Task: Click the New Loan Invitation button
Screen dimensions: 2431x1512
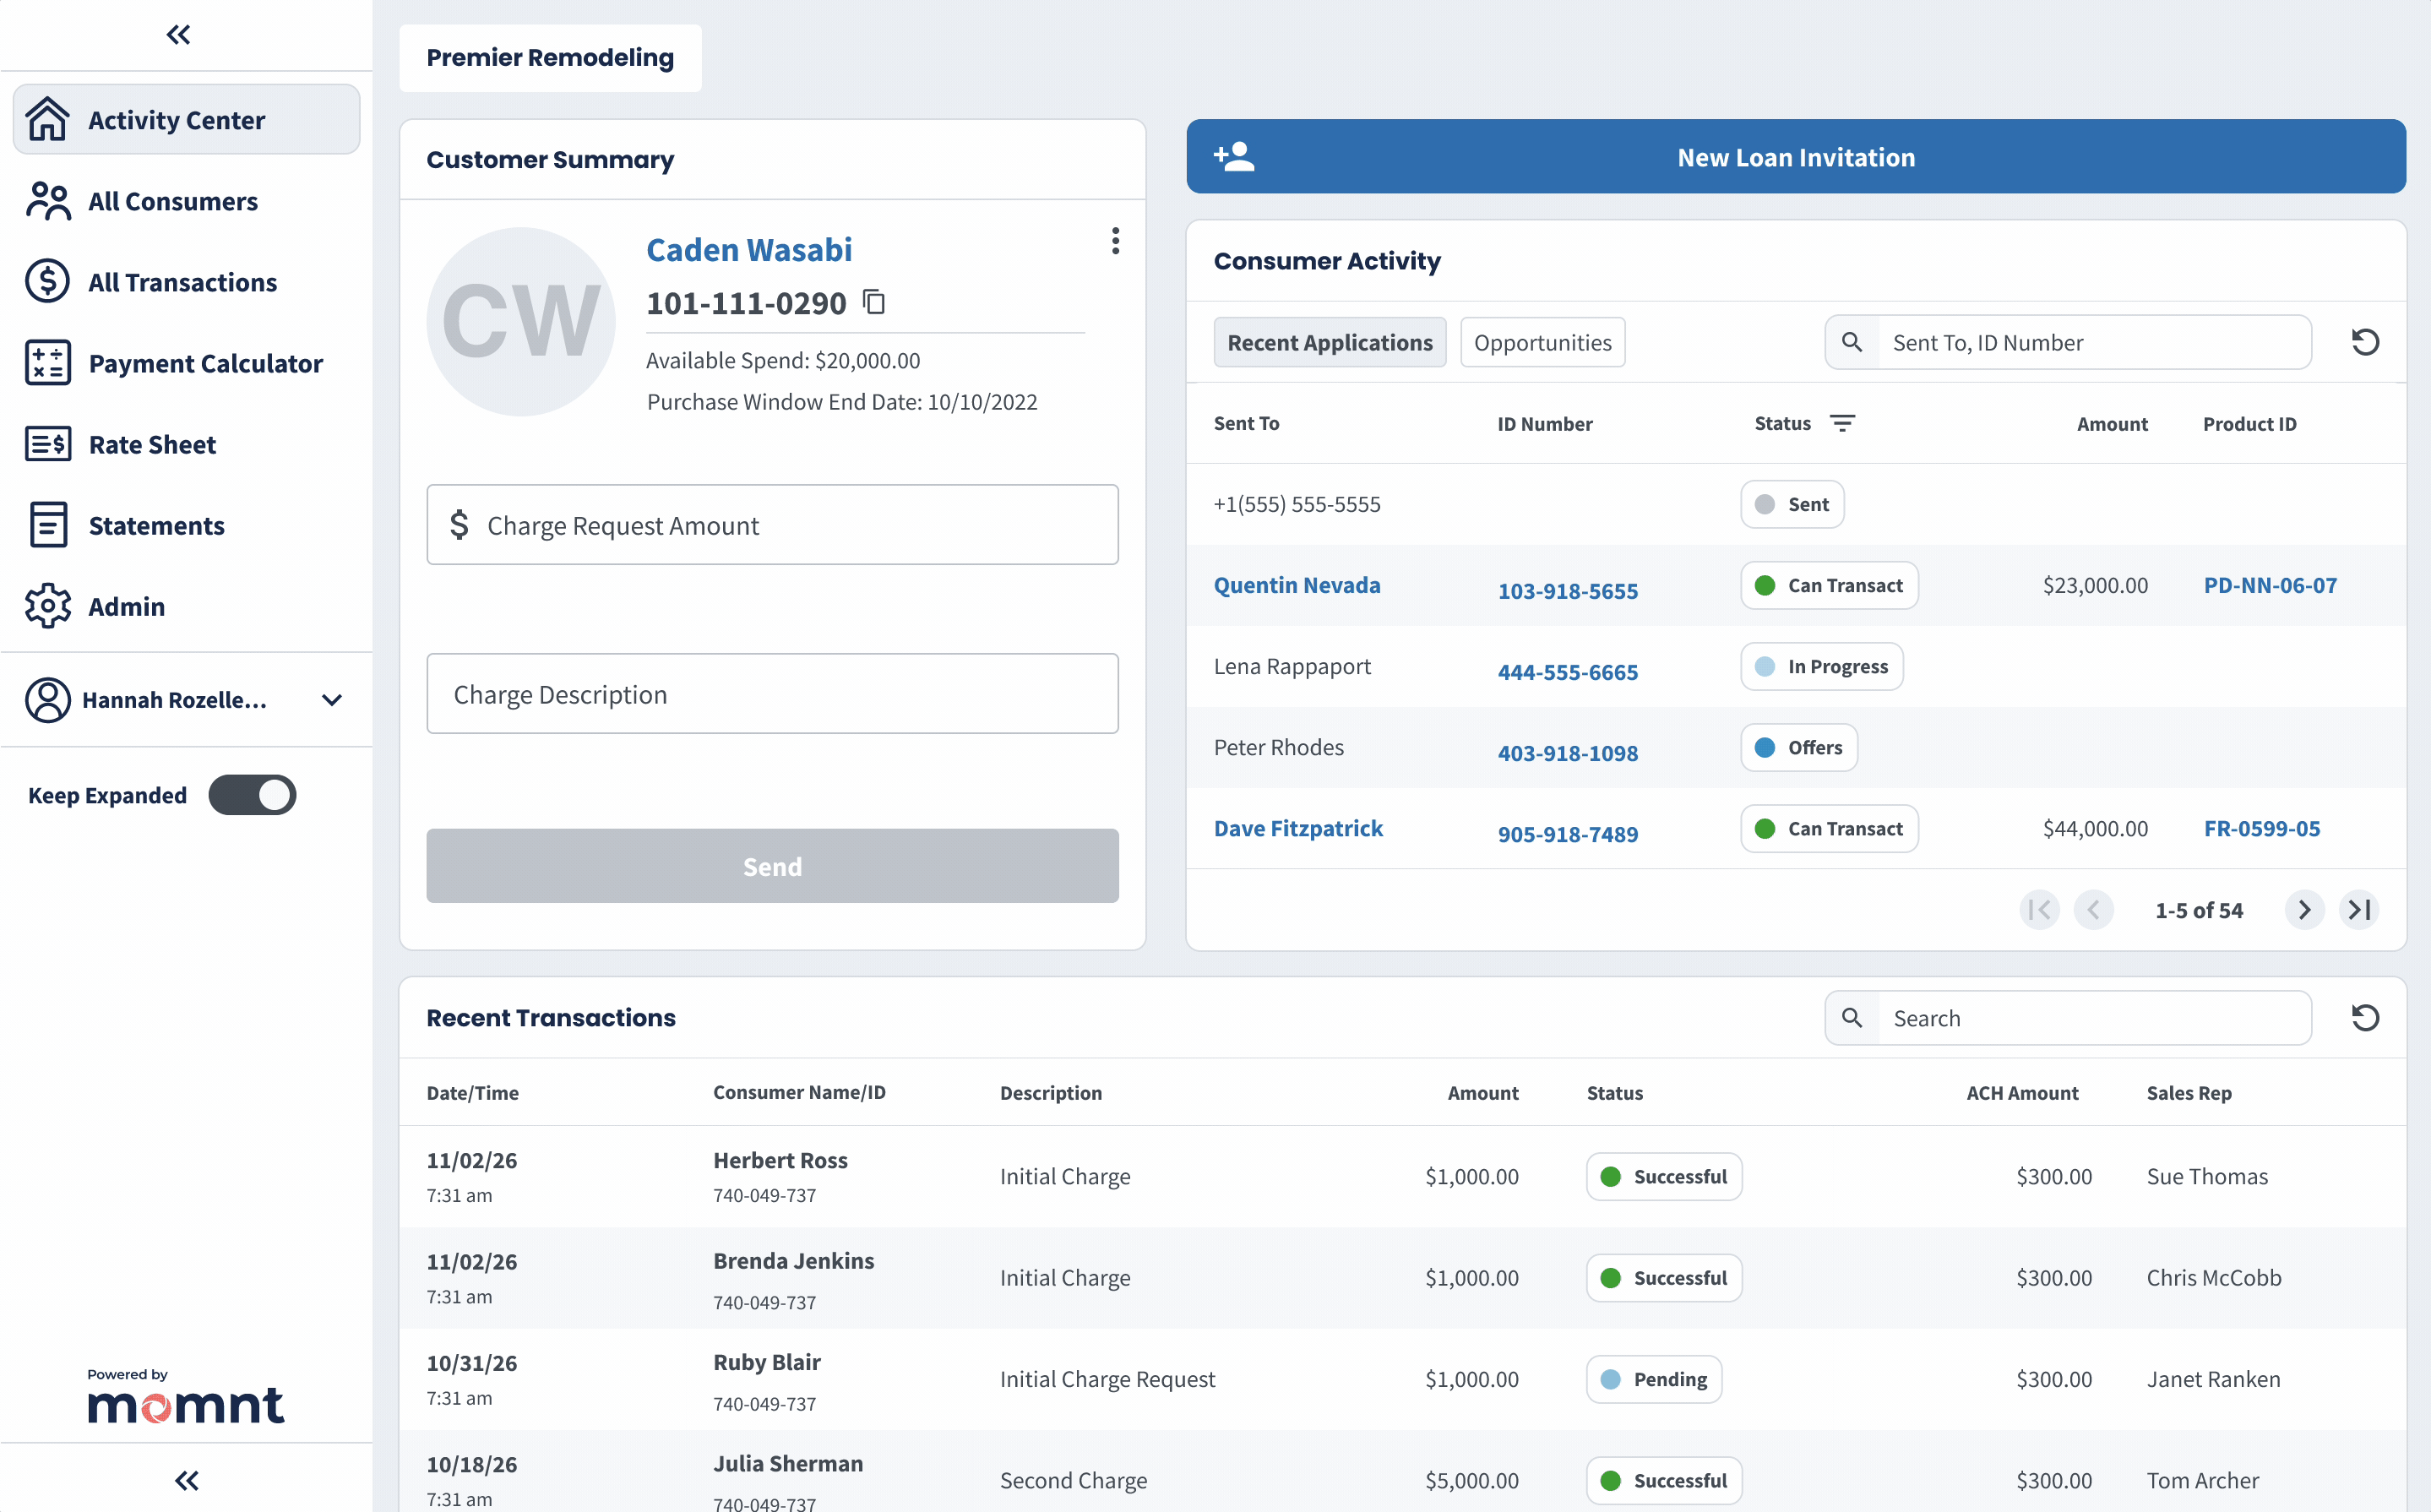Action: tap(1795, 156)
